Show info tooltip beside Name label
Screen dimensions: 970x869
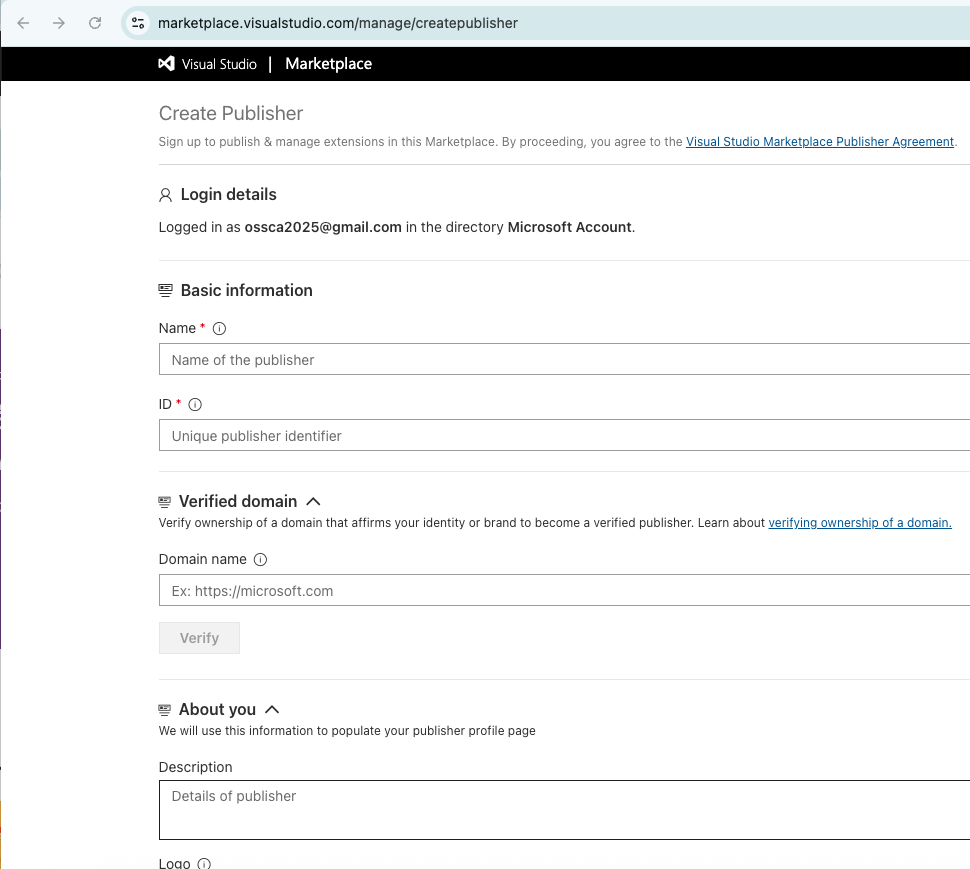pos(219,328)
